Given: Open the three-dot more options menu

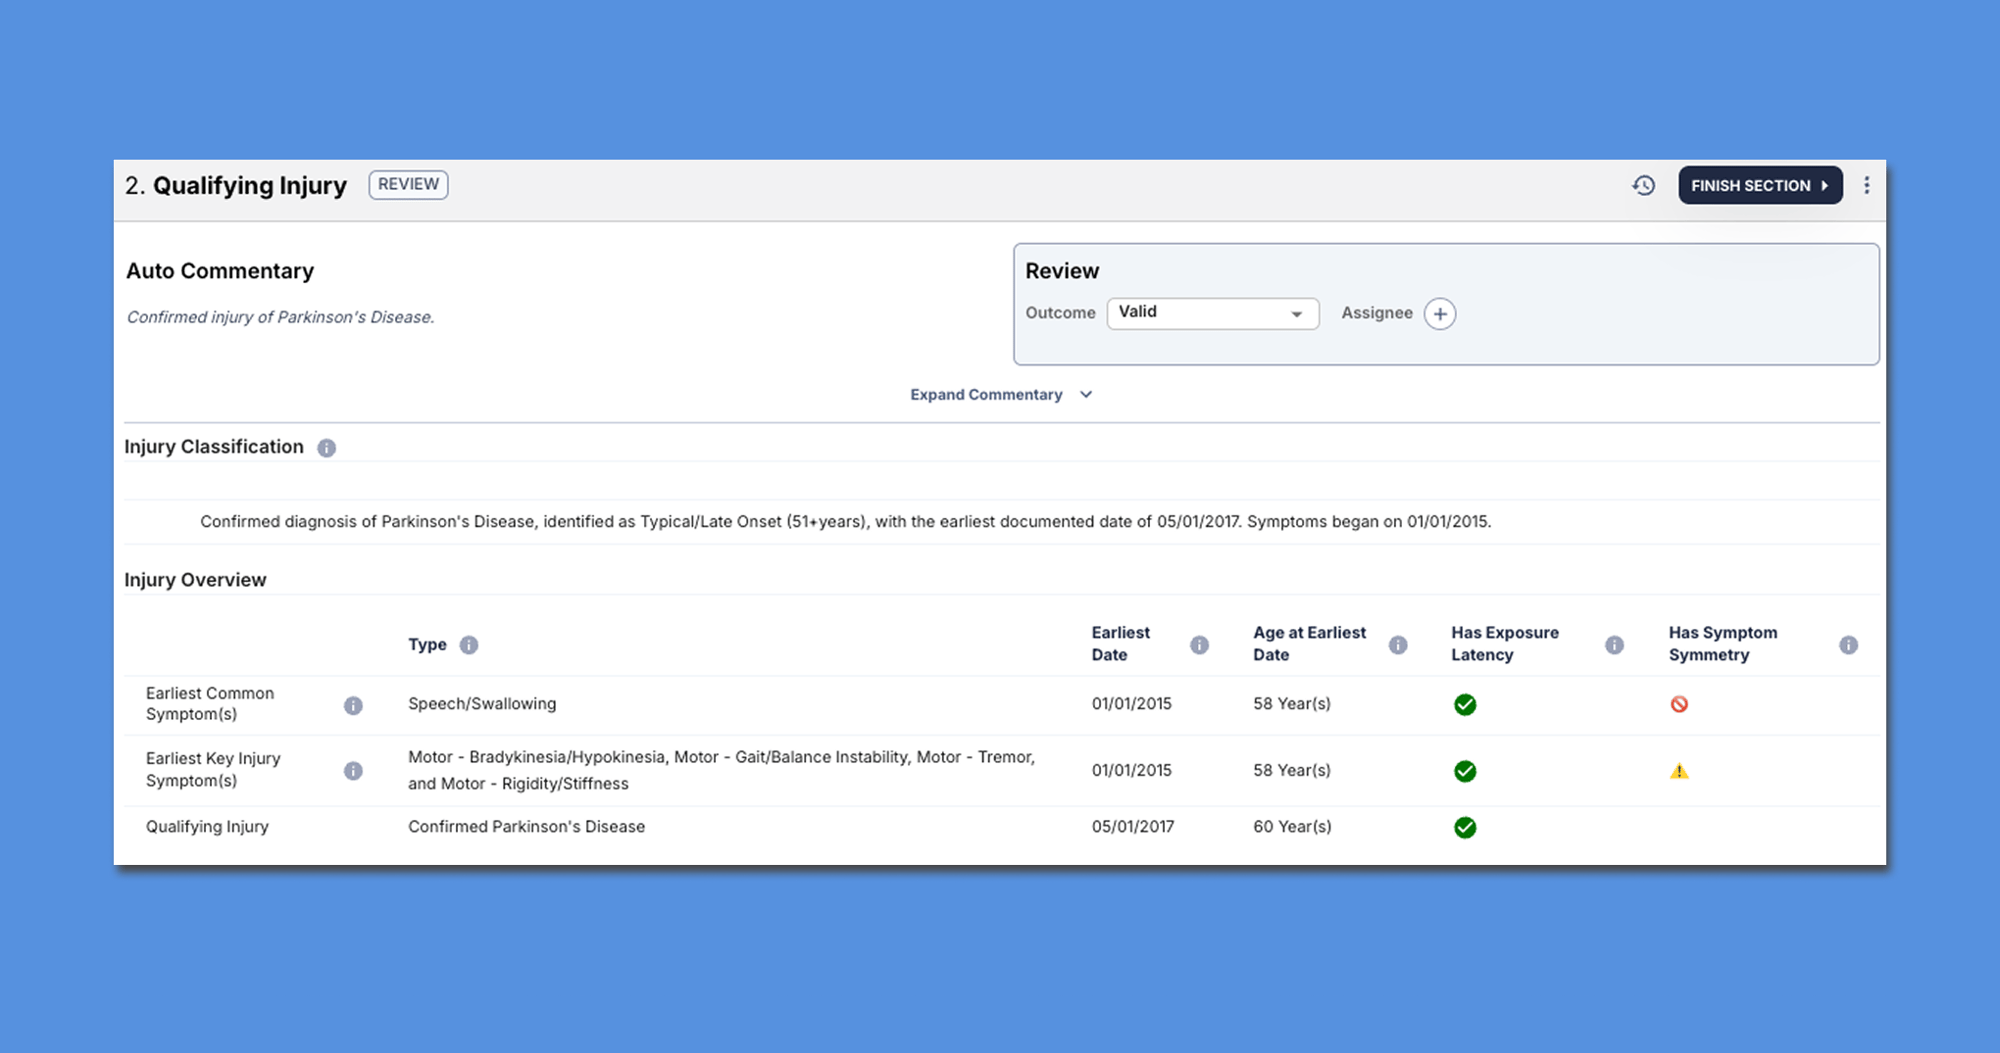Looking at the screenshot, I should pyautogui.click(x=1866, y=185).
